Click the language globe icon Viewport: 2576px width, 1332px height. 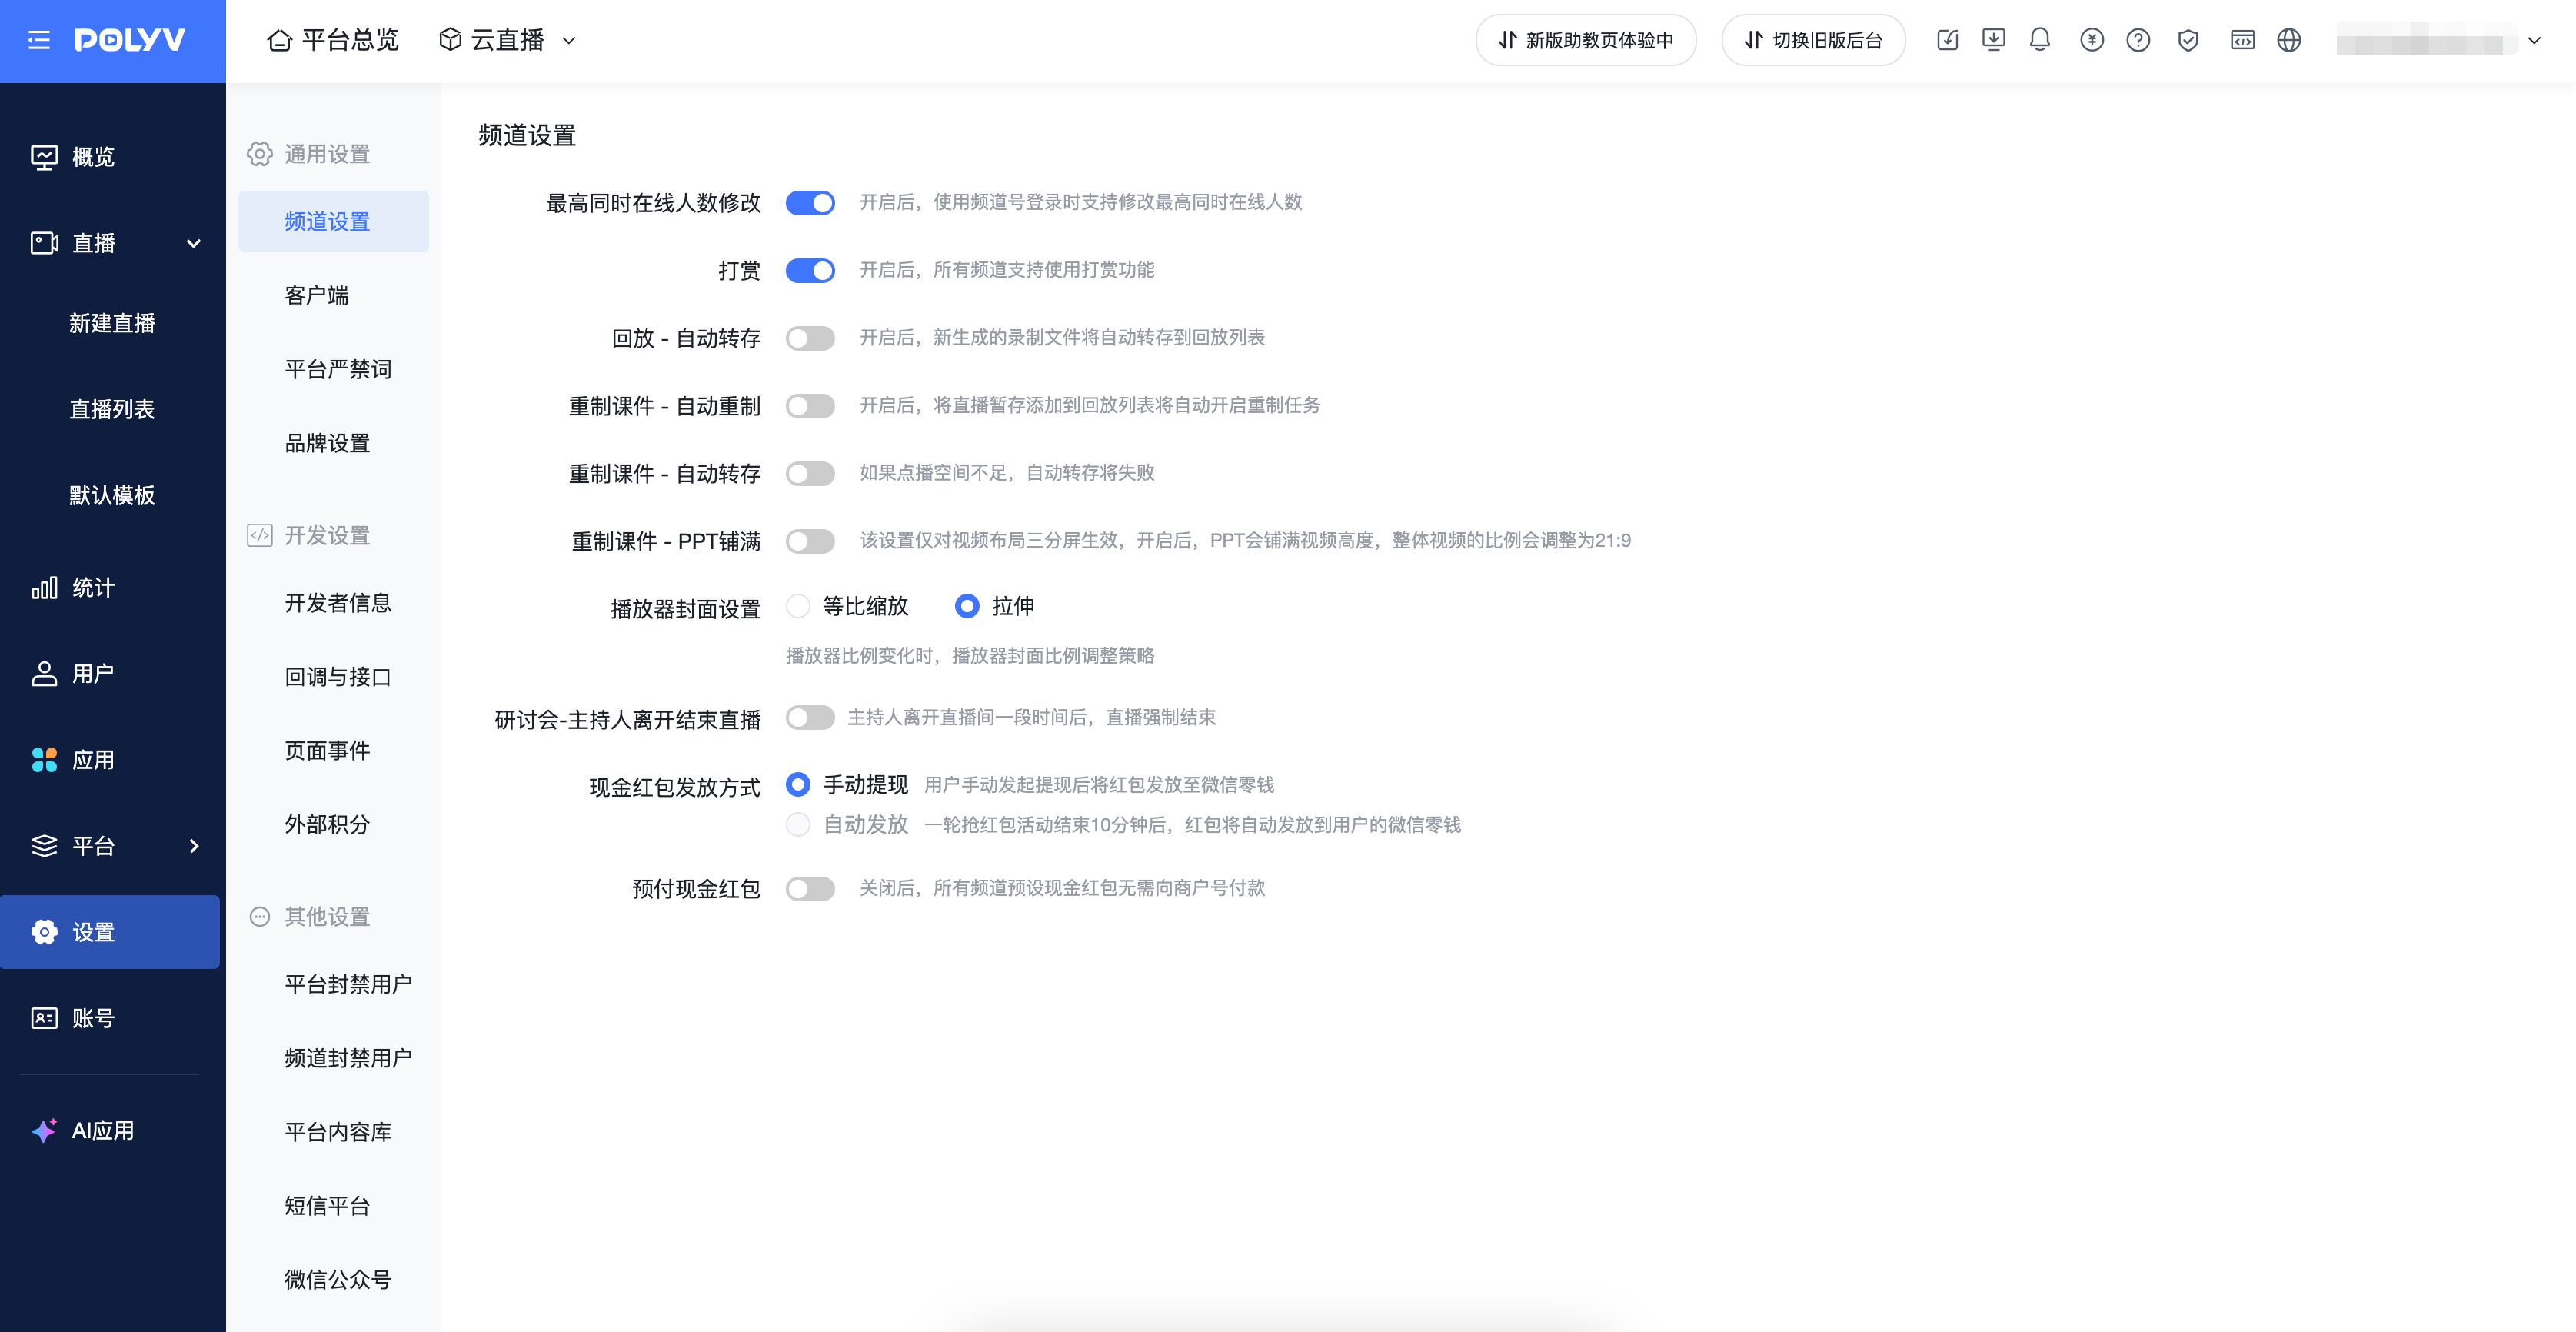point(2289,40)
